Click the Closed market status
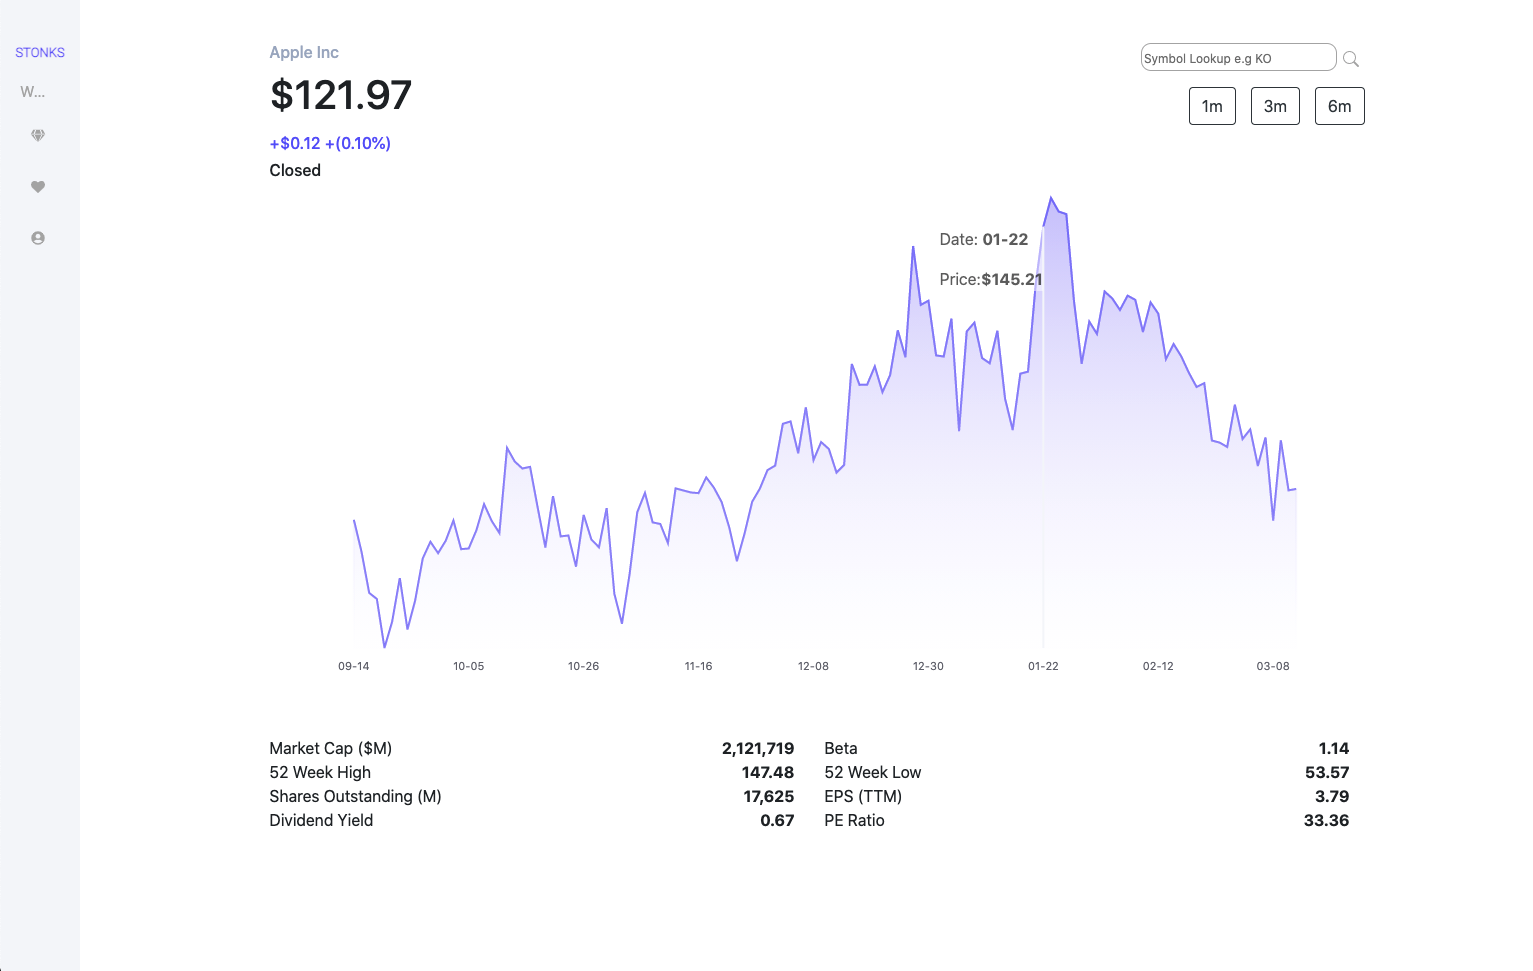 tap(295, 170)
